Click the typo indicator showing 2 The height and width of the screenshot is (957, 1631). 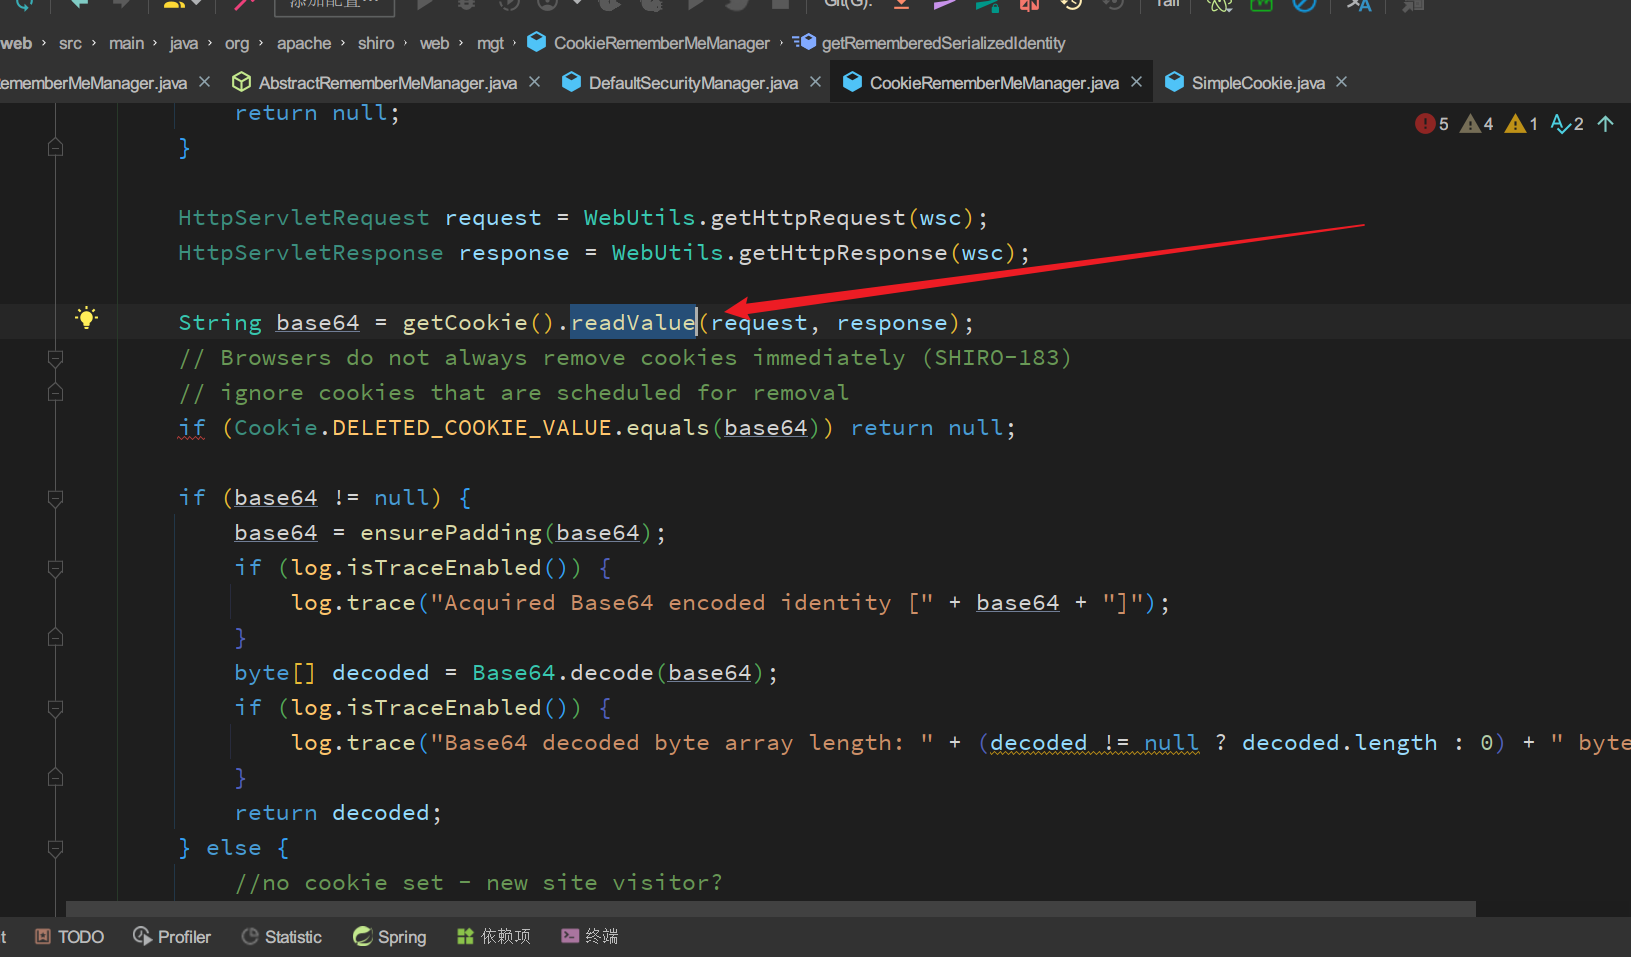click(1567, 124)
